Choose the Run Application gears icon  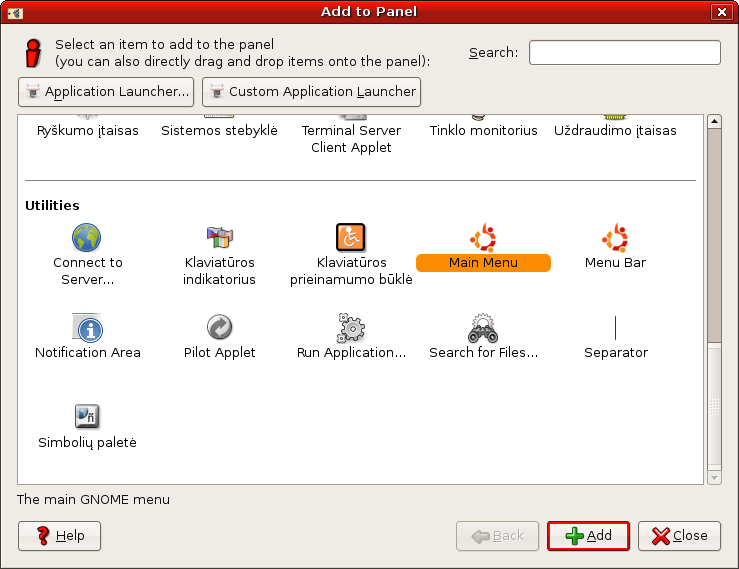pyautogui.click(x=351, y=328)
